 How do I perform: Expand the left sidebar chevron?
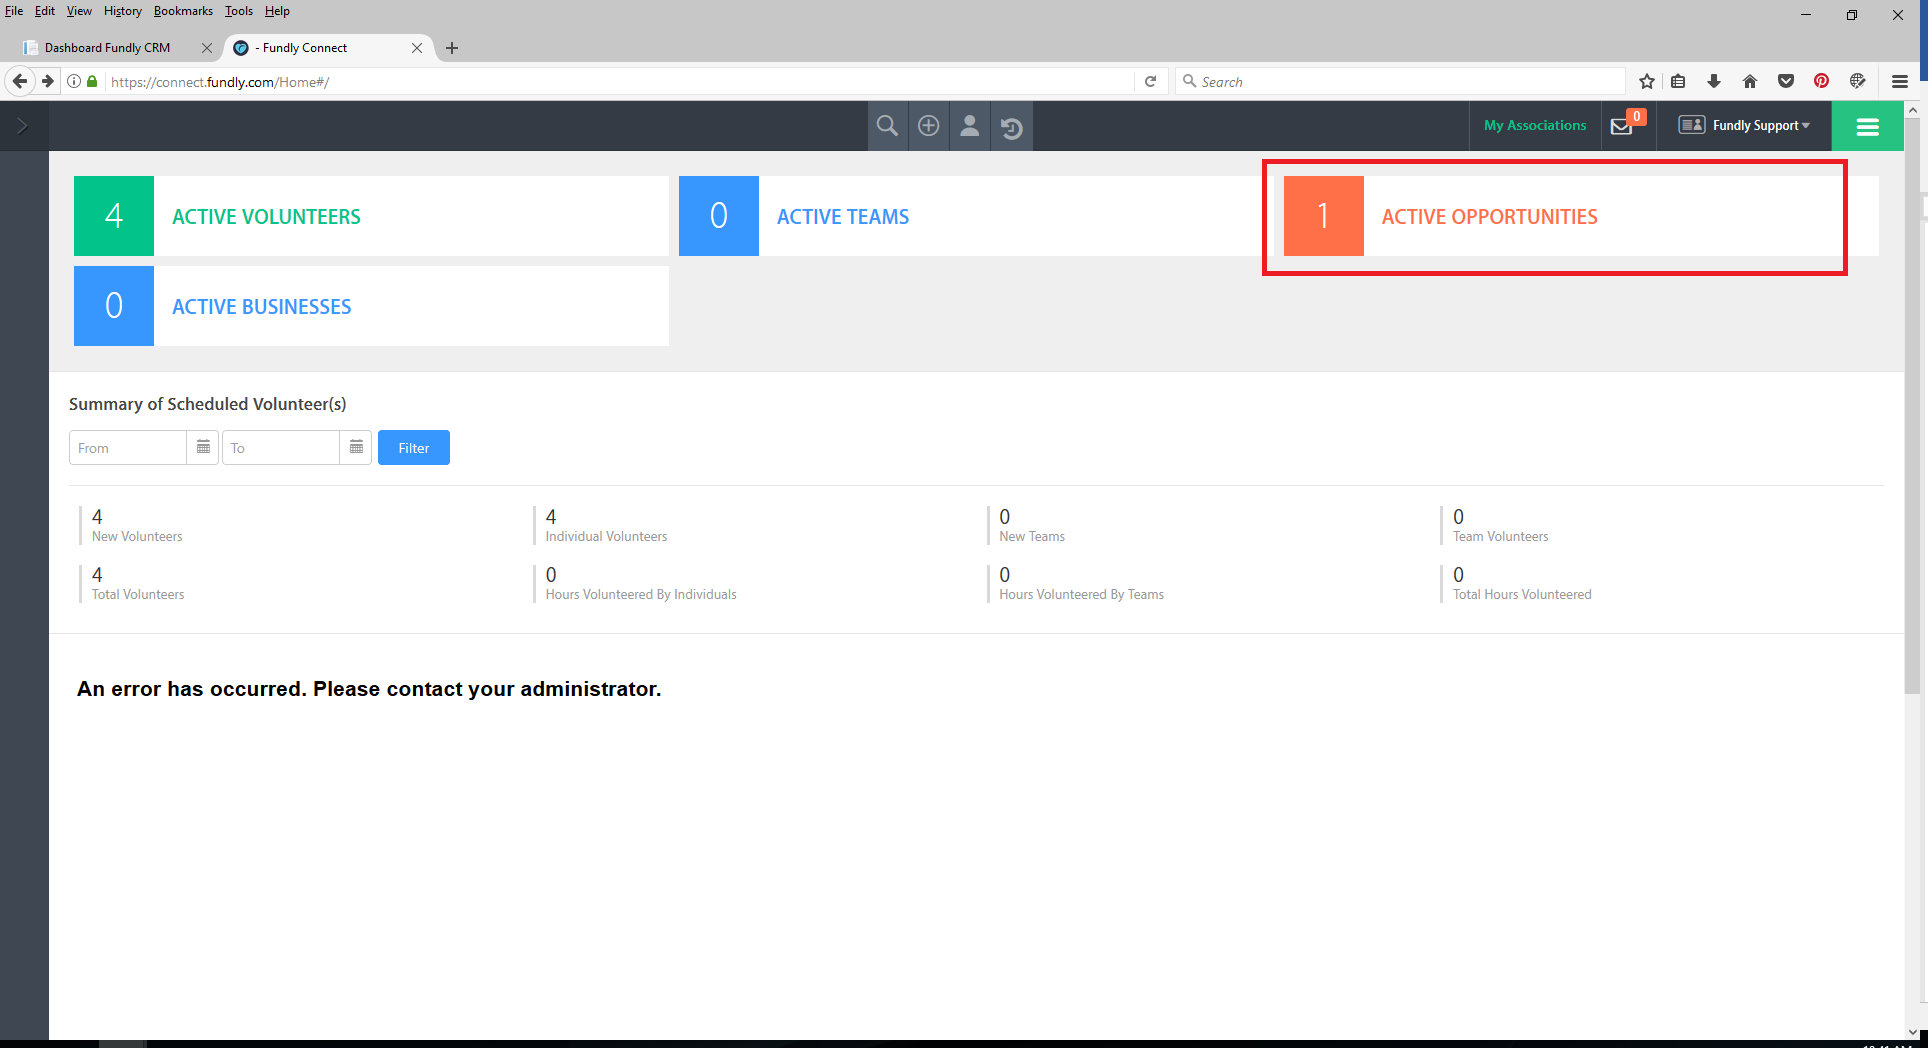23,126
